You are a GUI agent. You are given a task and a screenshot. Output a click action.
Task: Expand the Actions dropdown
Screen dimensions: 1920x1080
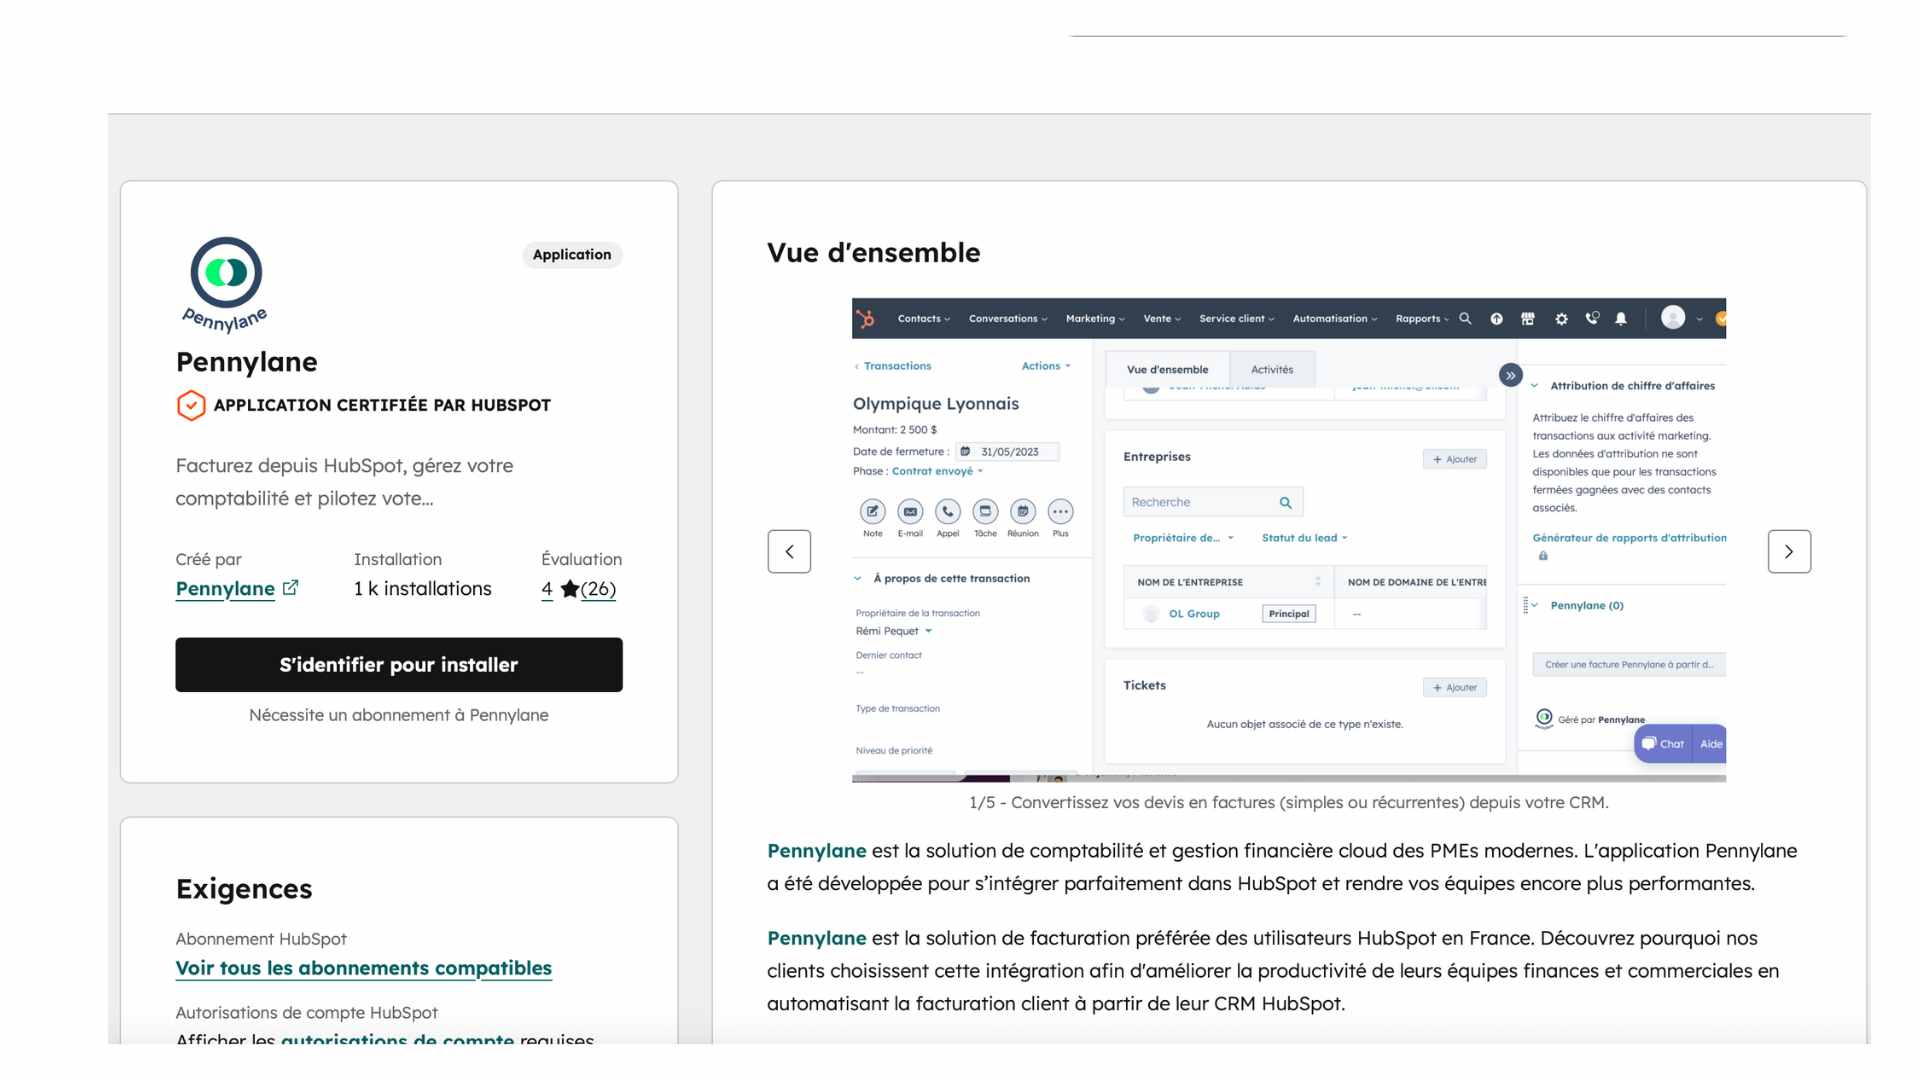point(1045,366)
